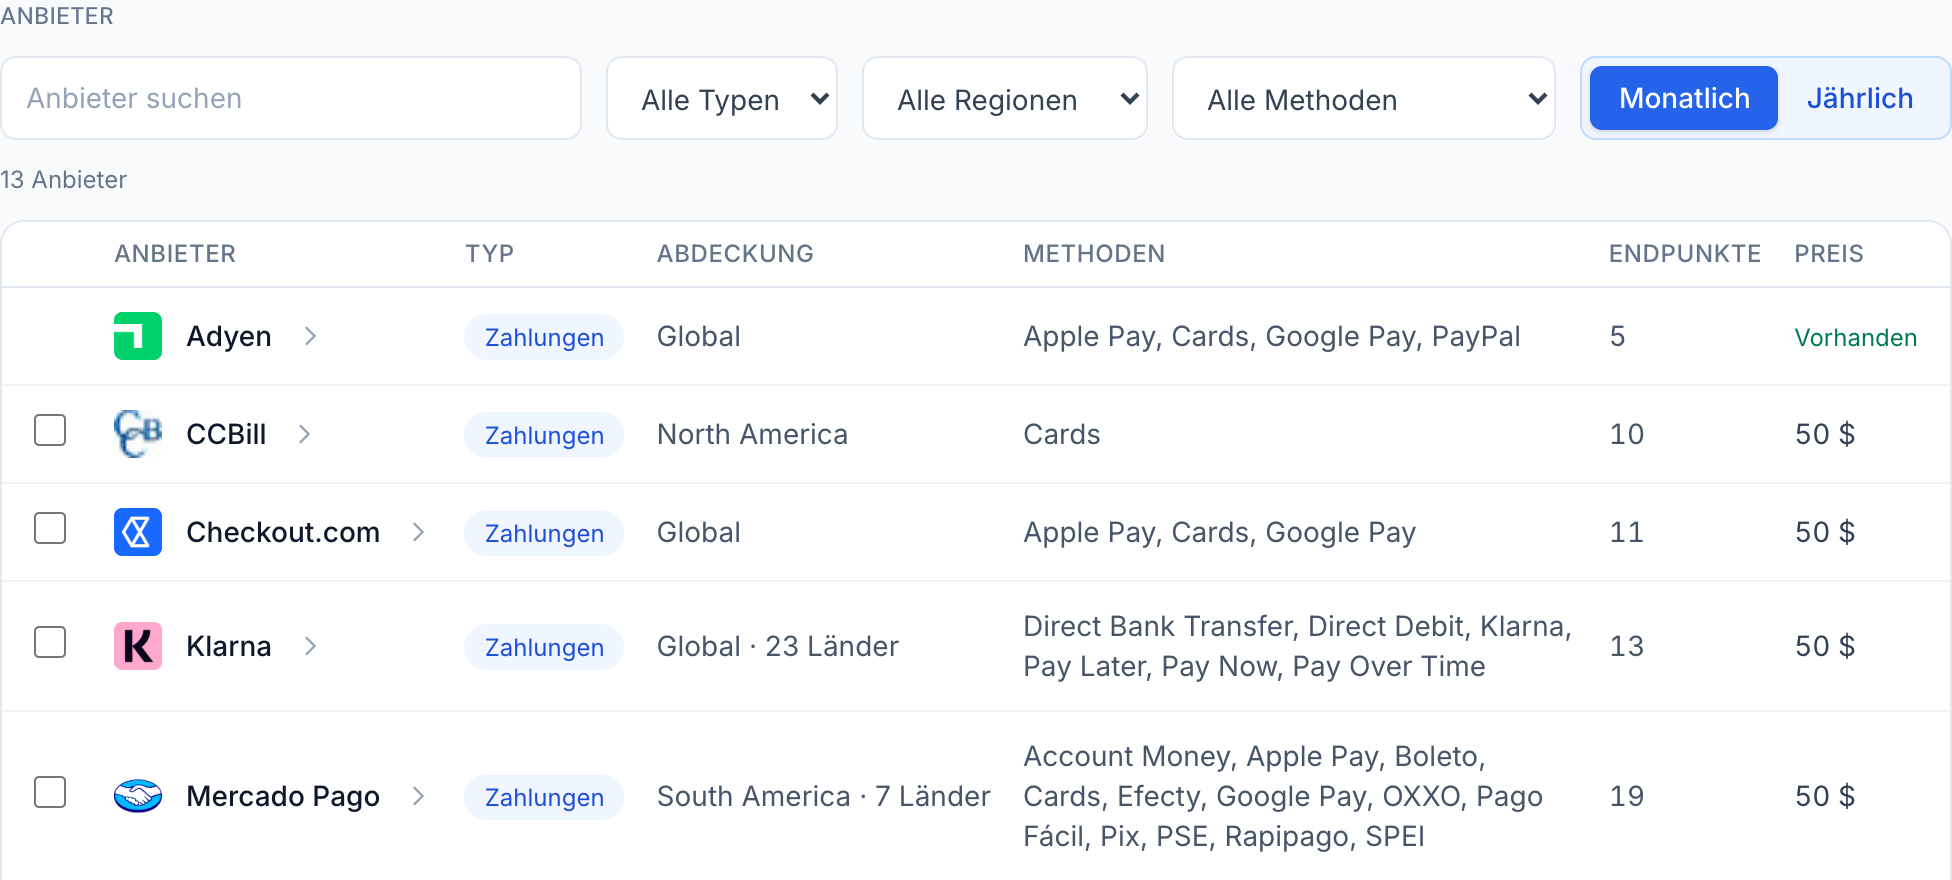Select the Checkout.com row checkbox
Image resolution: width=1952 pixels, height=880 pixels.
tap(50, 528)
